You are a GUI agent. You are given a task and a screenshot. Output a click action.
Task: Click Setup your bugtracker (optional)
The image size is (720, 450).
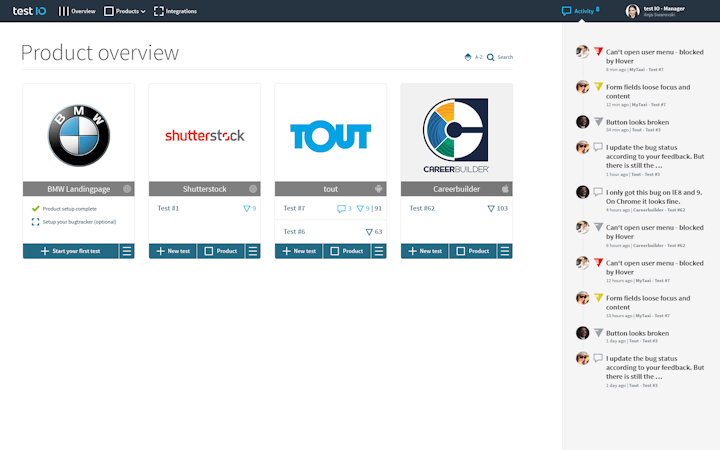click(74, 222)
